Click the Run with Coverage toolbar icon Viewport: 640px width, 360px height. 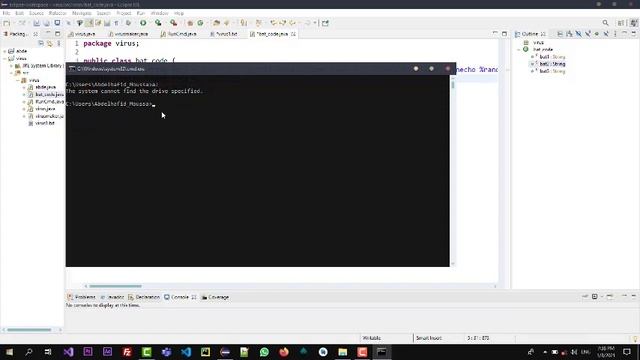pos(158,23)
